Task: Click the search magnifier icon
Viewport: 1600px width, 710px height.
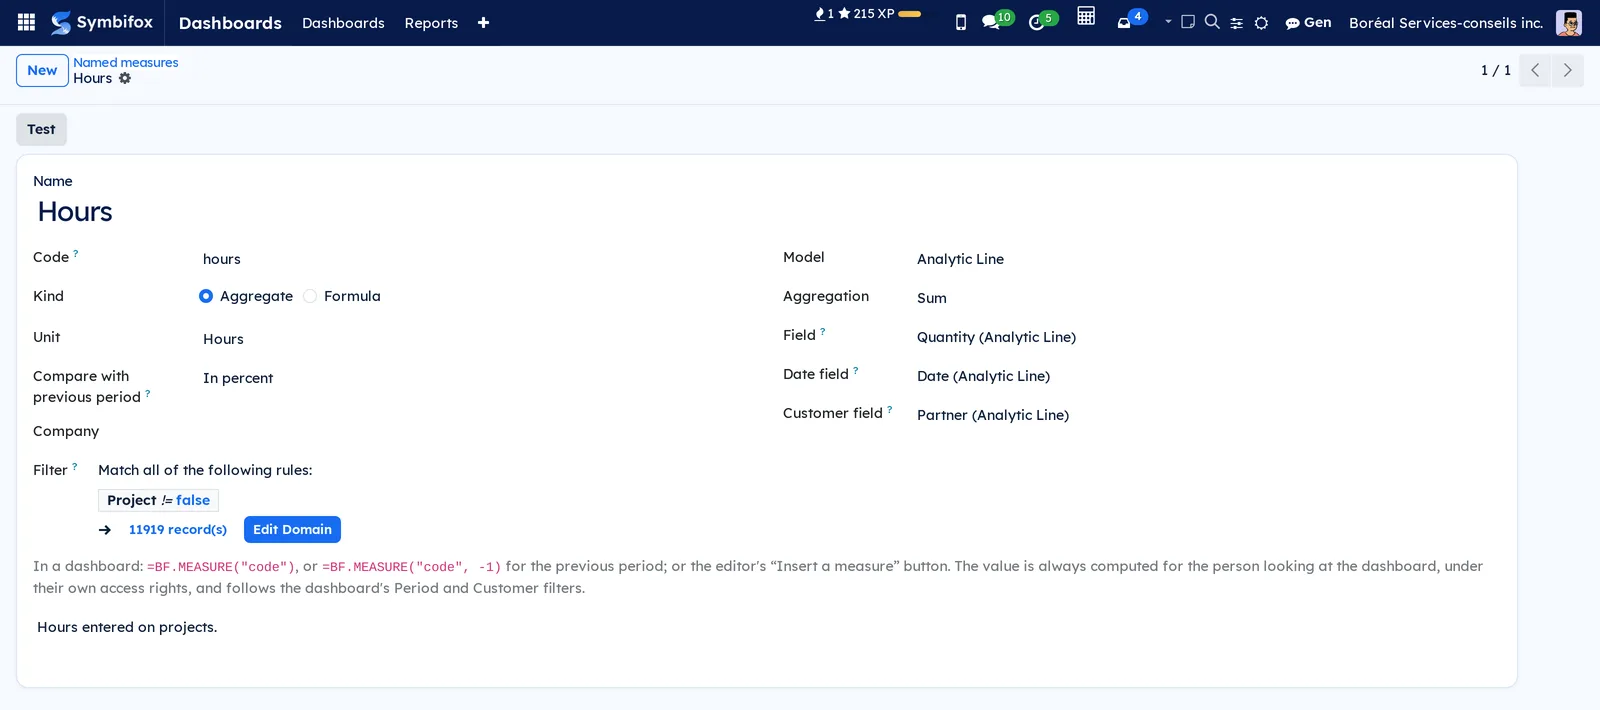Action: 1212,21
